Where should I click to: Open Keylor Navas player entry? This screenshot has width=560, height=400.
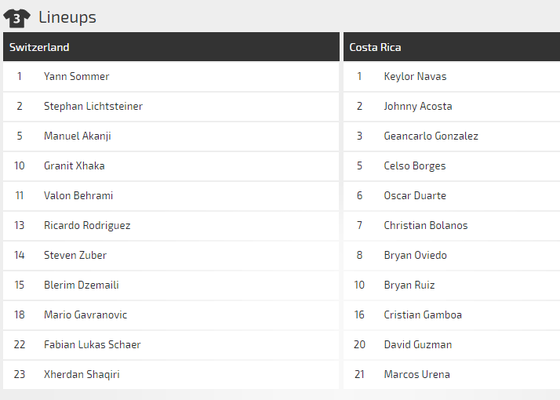tap(452, 76)
